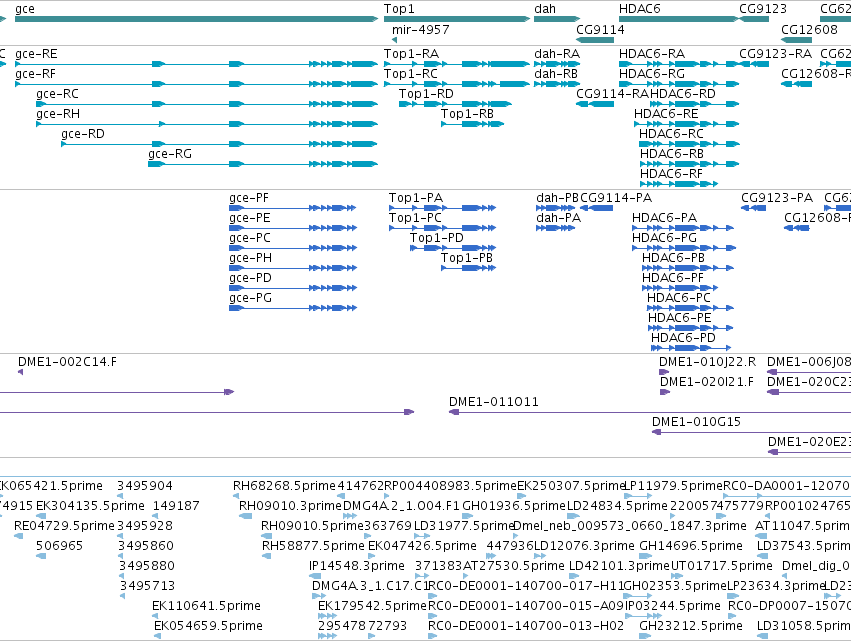
Task: Select transcript label HDAC6-RF
Action: (x=671, y=174)
